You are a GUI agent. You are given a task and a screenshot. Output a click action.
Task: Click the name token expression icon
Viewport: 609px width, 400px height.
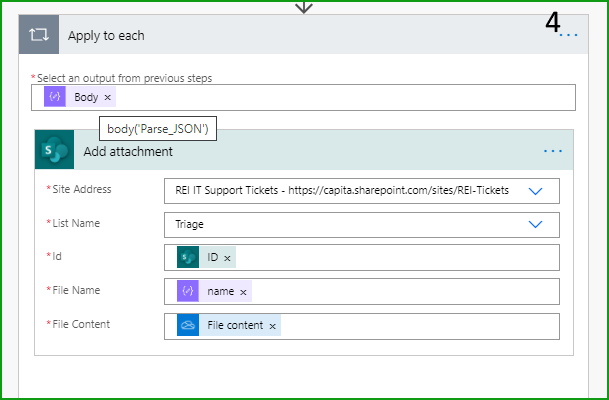[x=188, y=291]
